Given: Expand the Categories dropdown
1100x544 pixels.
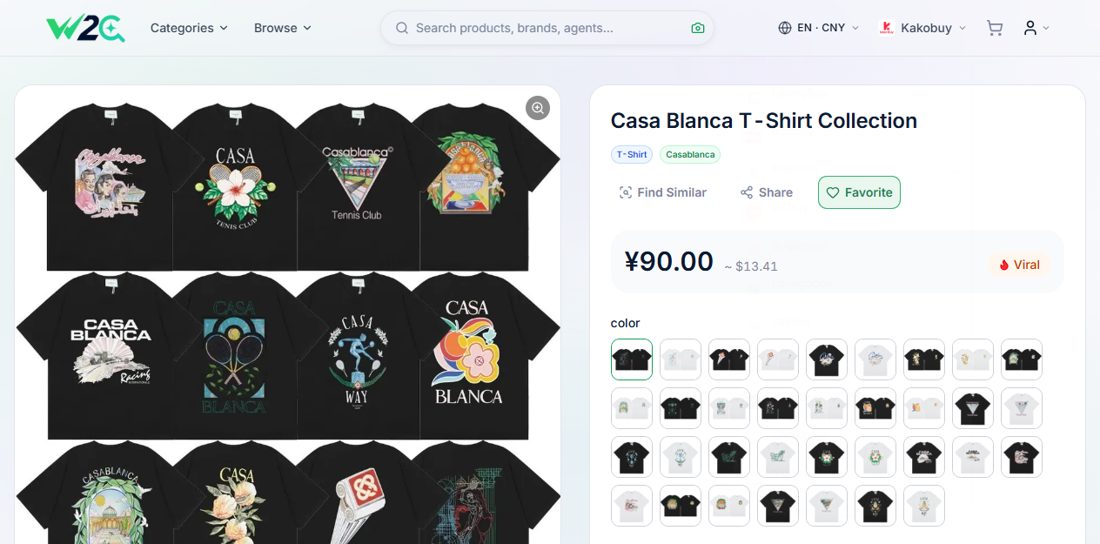Looking at the screenshot, I should tap(189, 28).
